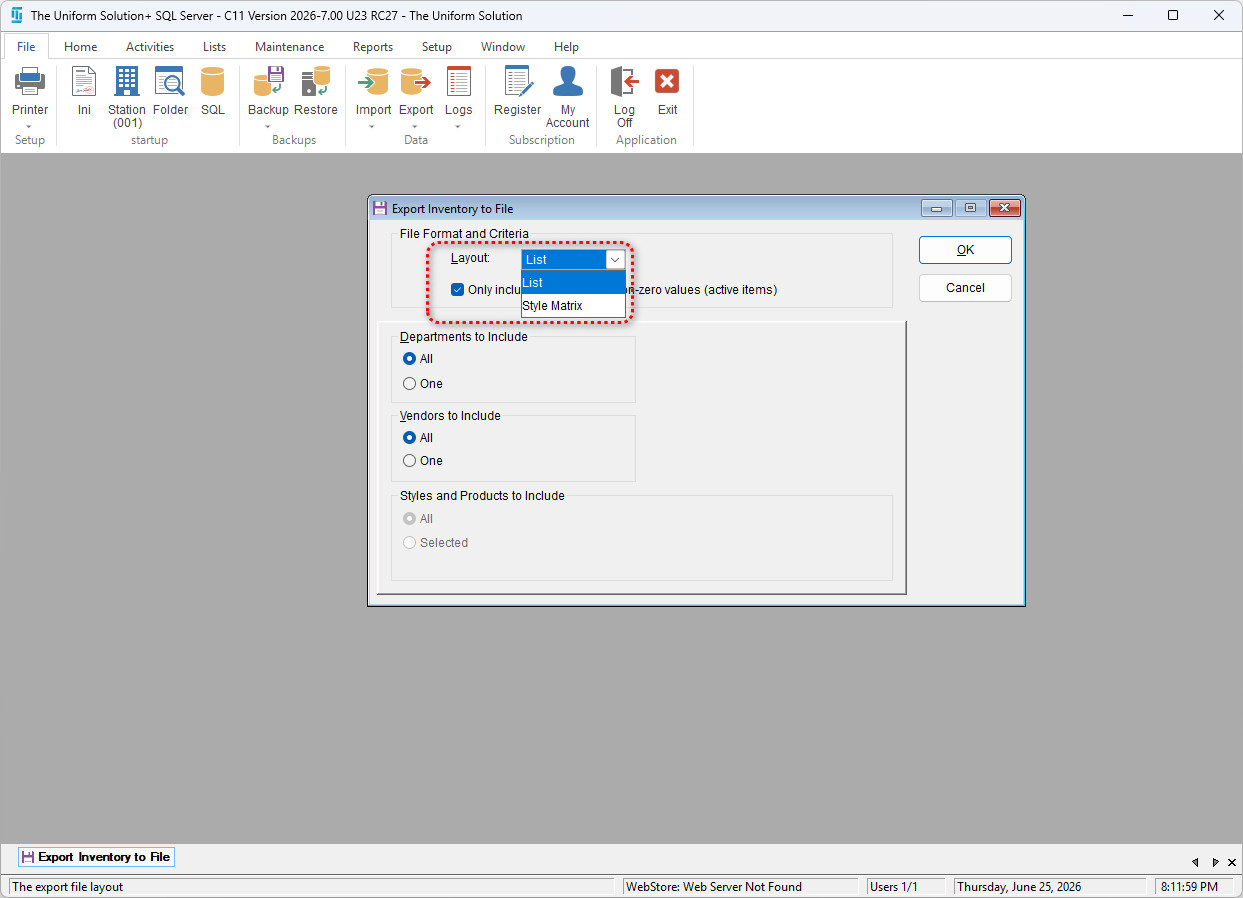This screenshot has height=898, width=1243.
Task: Click the clock '8:11:59 PM'
Action: coord(1188,886)
